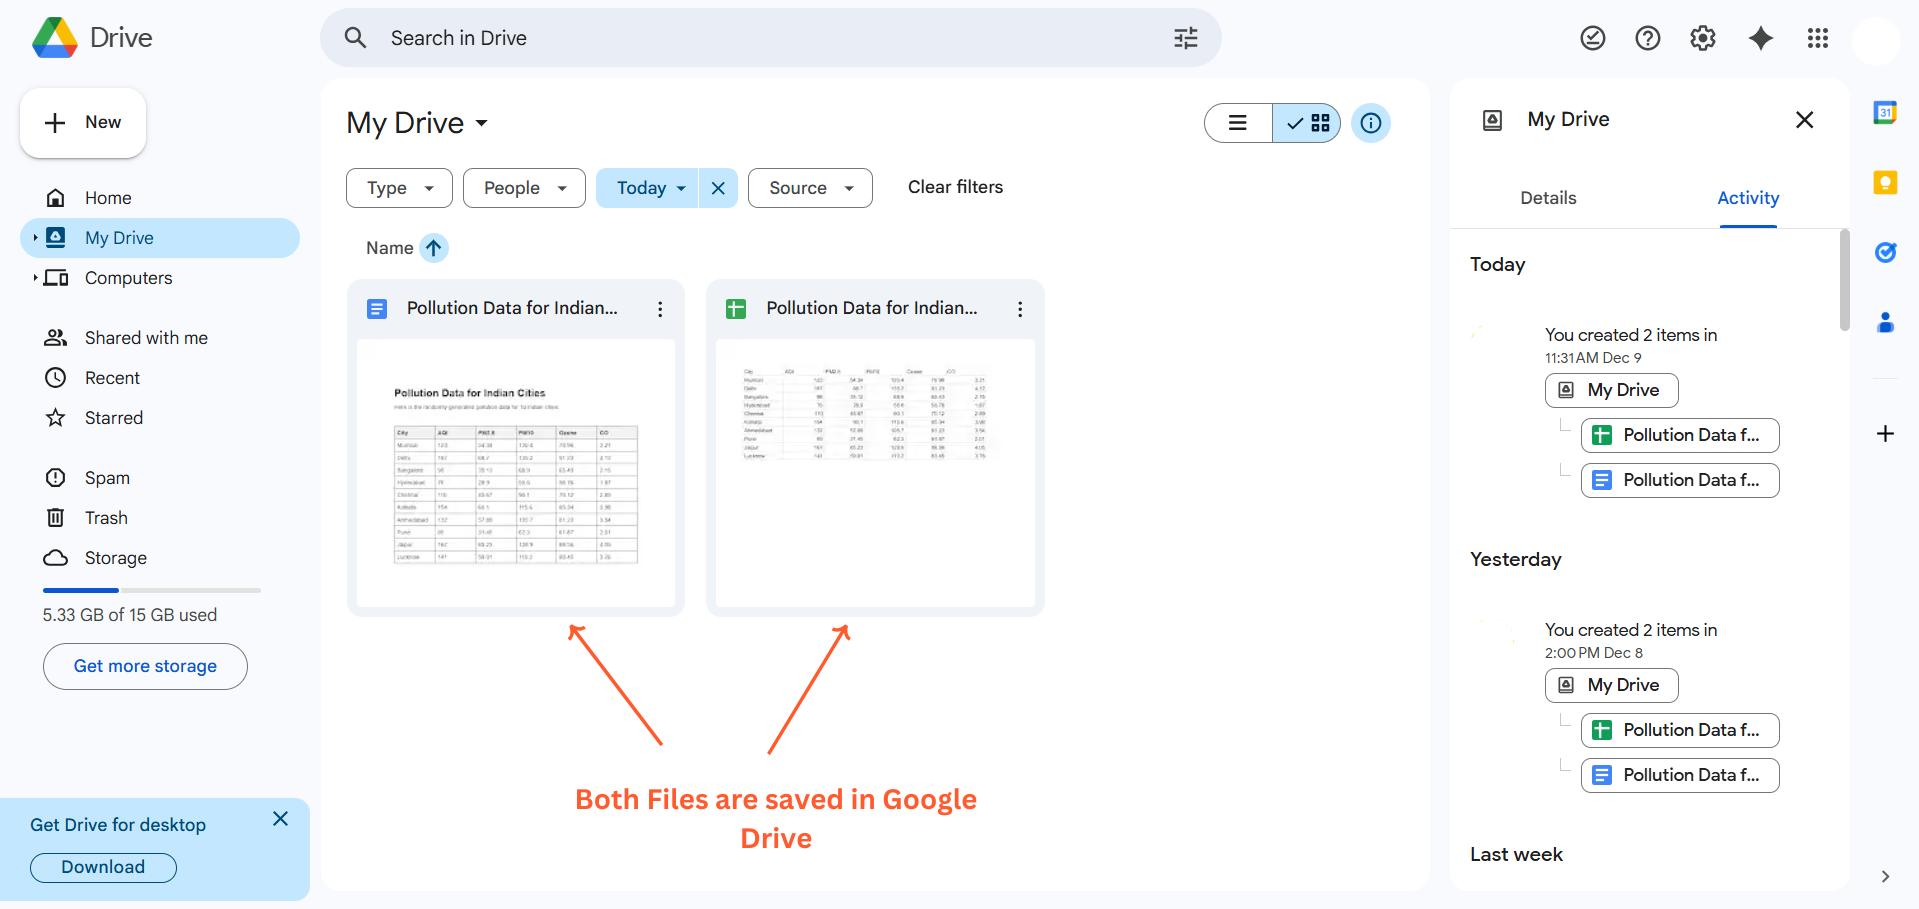Open Contacts side panel icon
The height and width of the screenshot is (909, 1919).
pos(1885,322)
